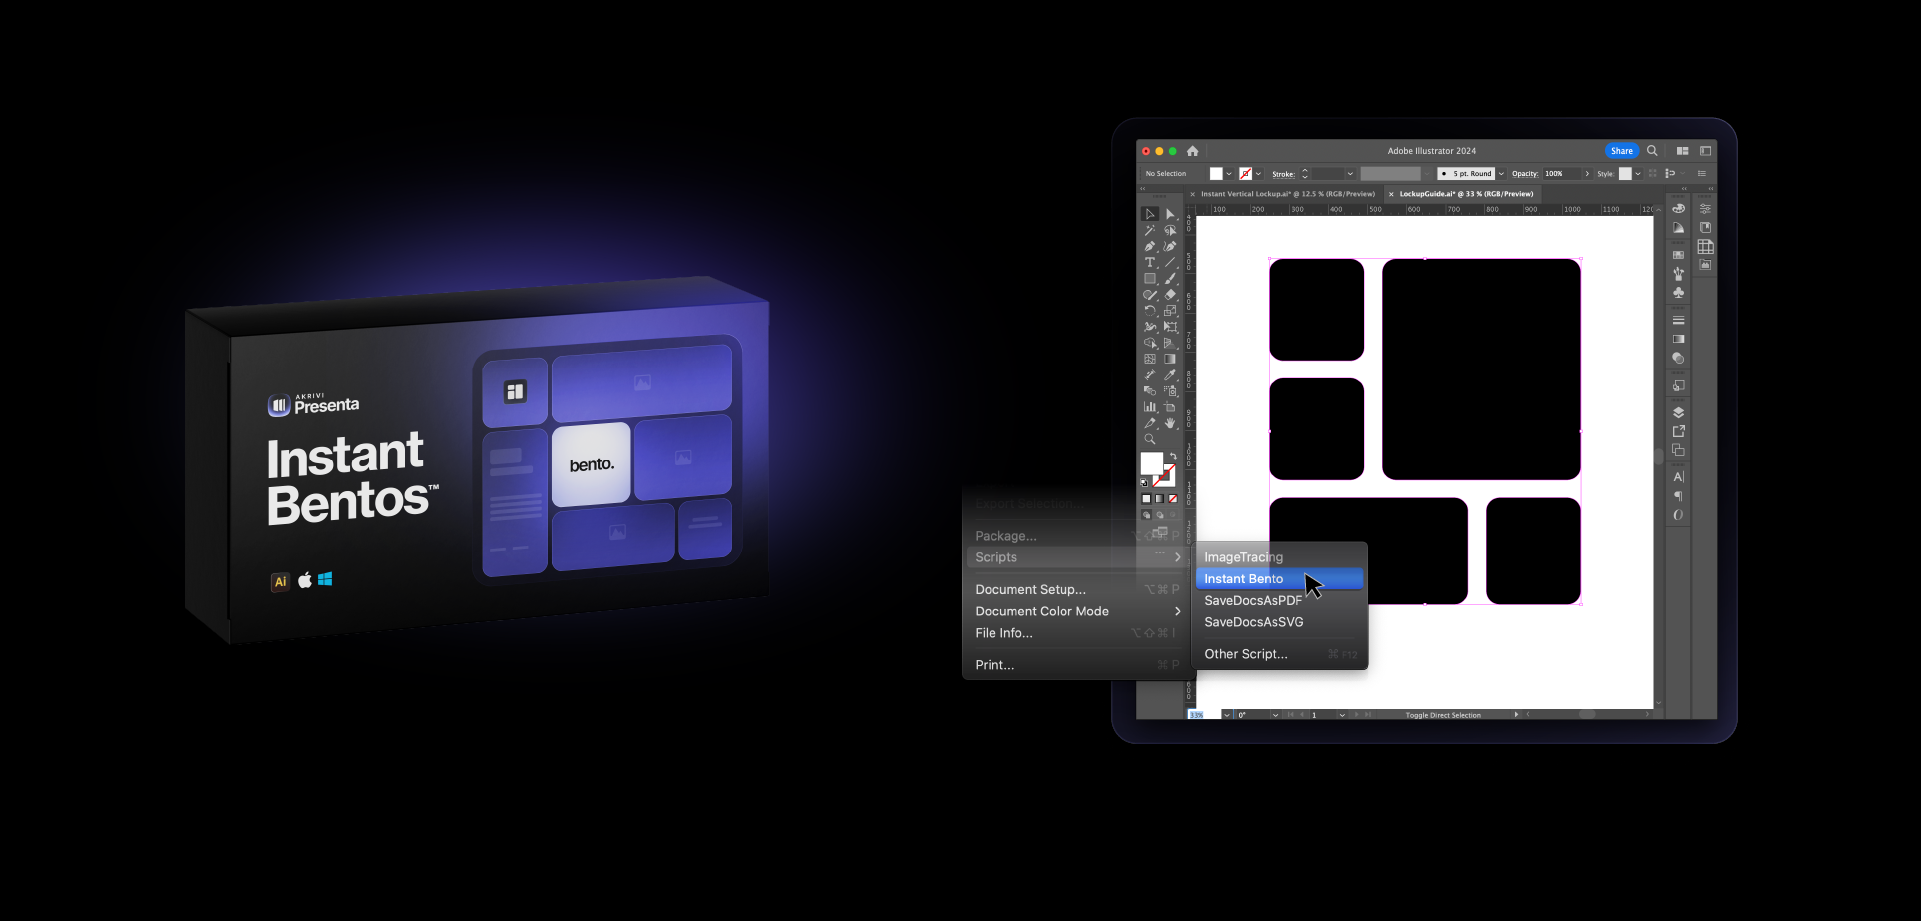Select the Hand tool
This screenshot has height=921, width=1921.
coord(1170,423)
